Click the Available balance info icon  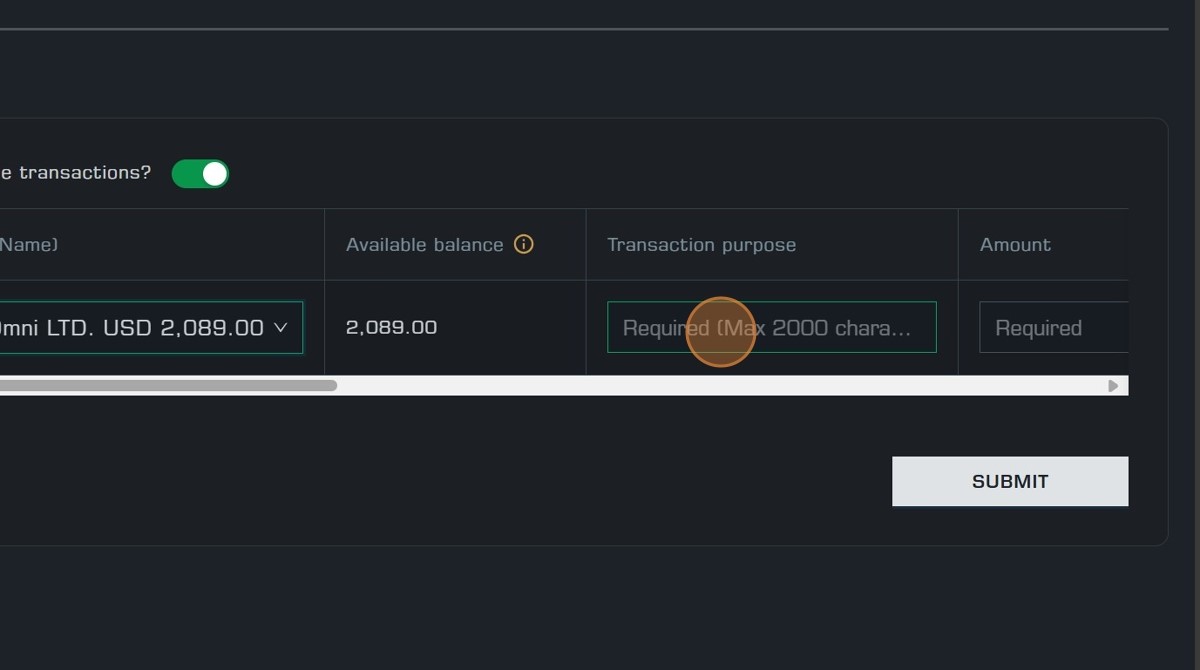(523, 244)
